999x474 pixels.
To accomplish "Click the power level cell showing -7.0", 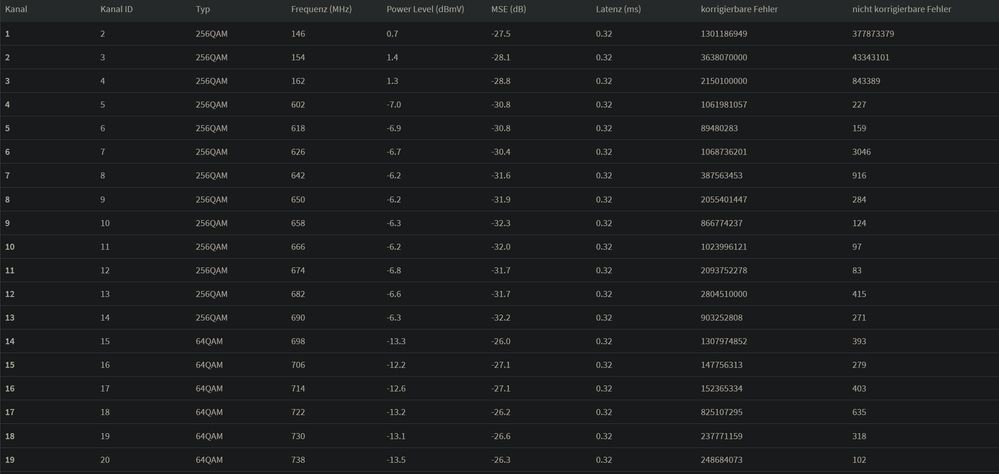I will [397, 105].
